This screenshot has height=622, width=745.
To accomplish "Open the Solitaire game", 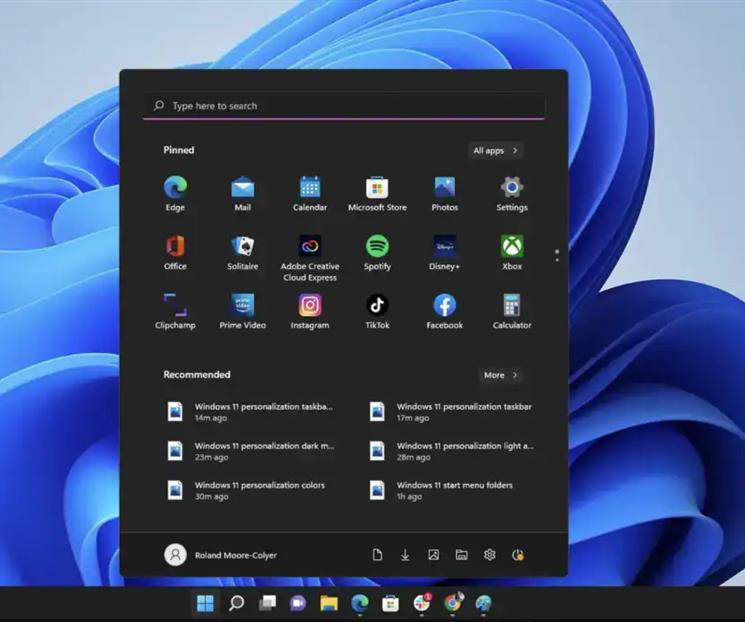I will 243,252.
